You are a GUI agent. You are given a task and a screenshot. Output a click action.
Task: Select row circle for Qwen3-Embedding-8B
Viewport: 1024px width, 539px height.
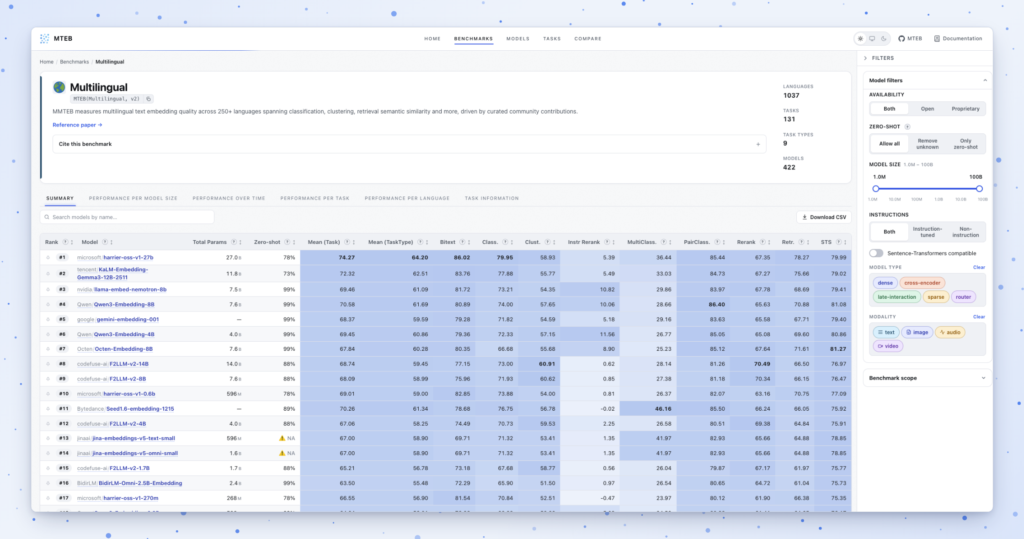pyautogui.click(x=48, y=304)
